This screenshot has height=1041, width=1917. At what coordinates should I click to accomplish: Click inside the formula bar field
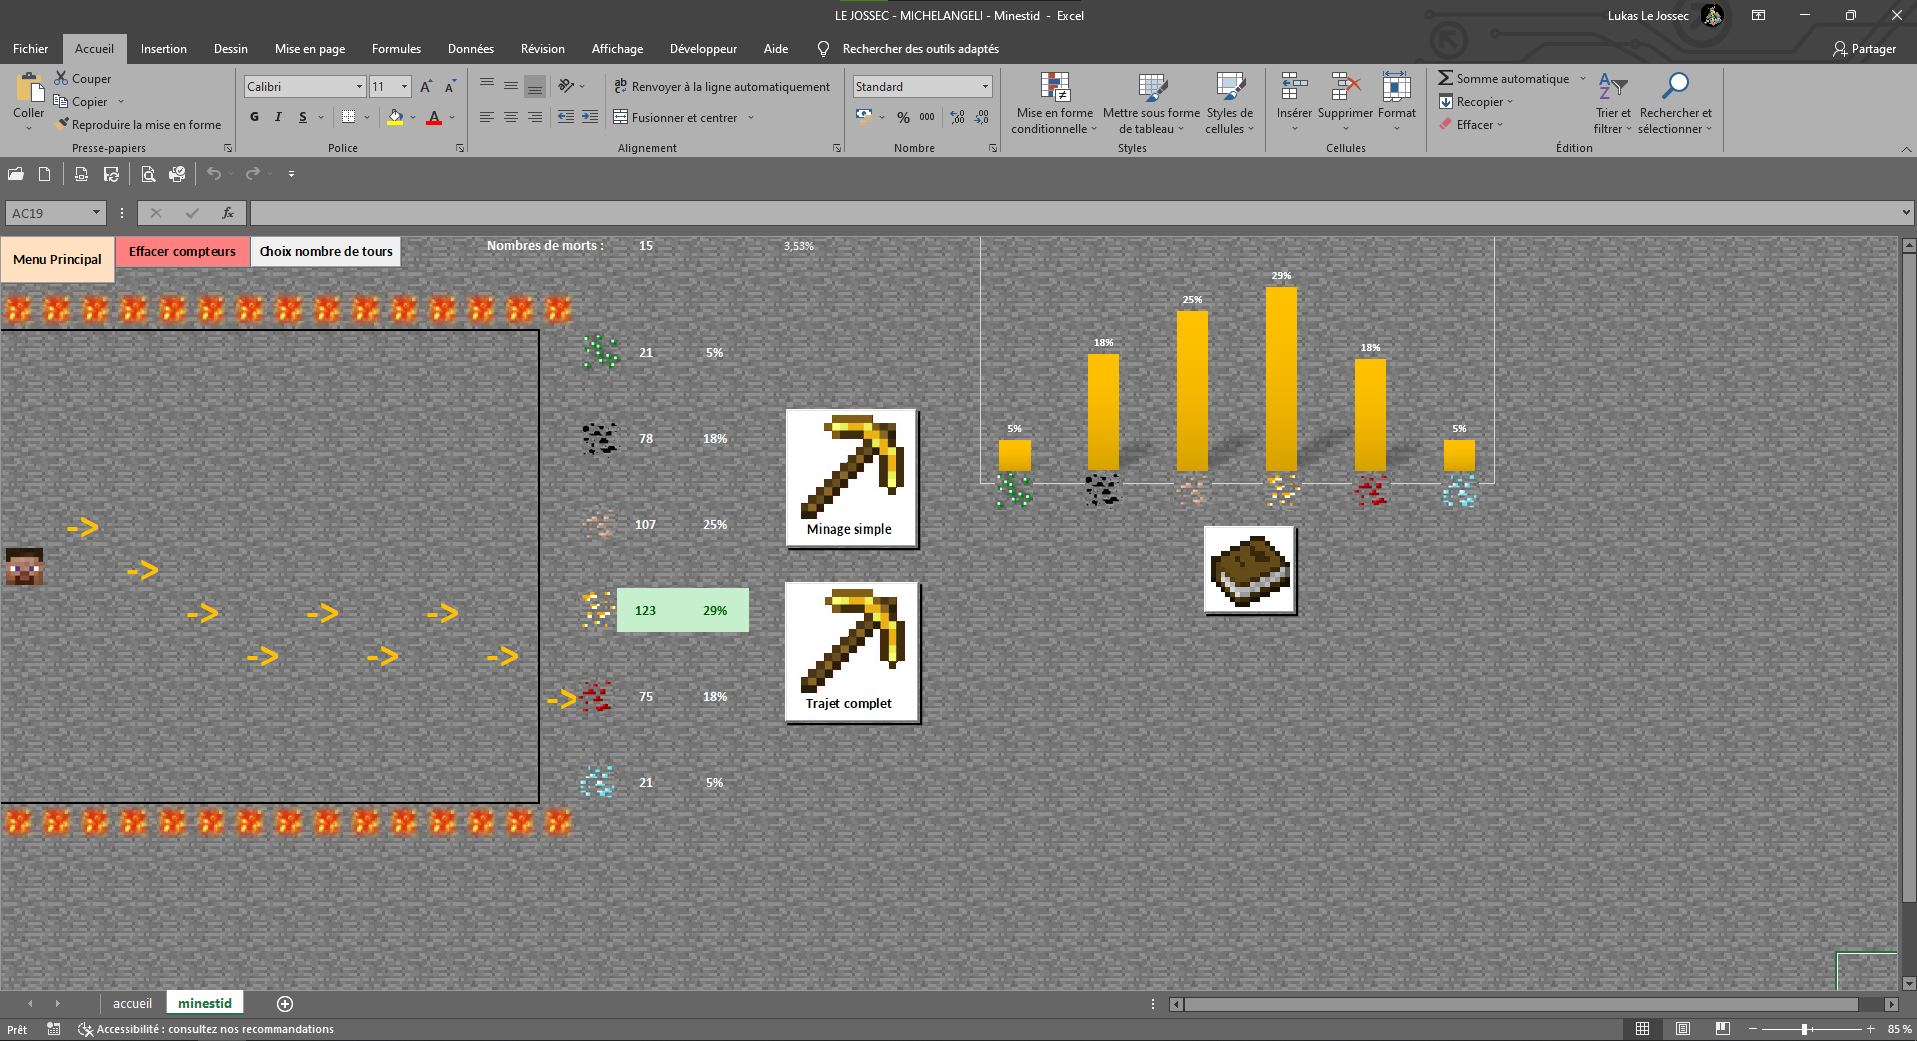pyautogui.click(x=1070, y=213)
